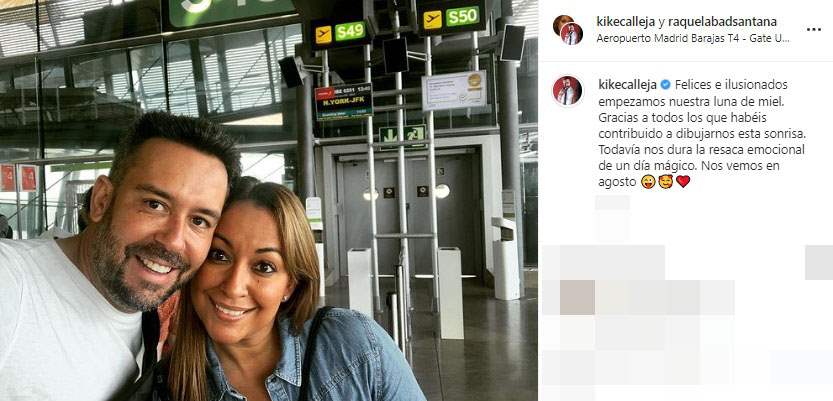Image resolution: width=833 pixels, height=401 pixels.
Task: Open the three-dot more options menu
Action: coord(813,30)
